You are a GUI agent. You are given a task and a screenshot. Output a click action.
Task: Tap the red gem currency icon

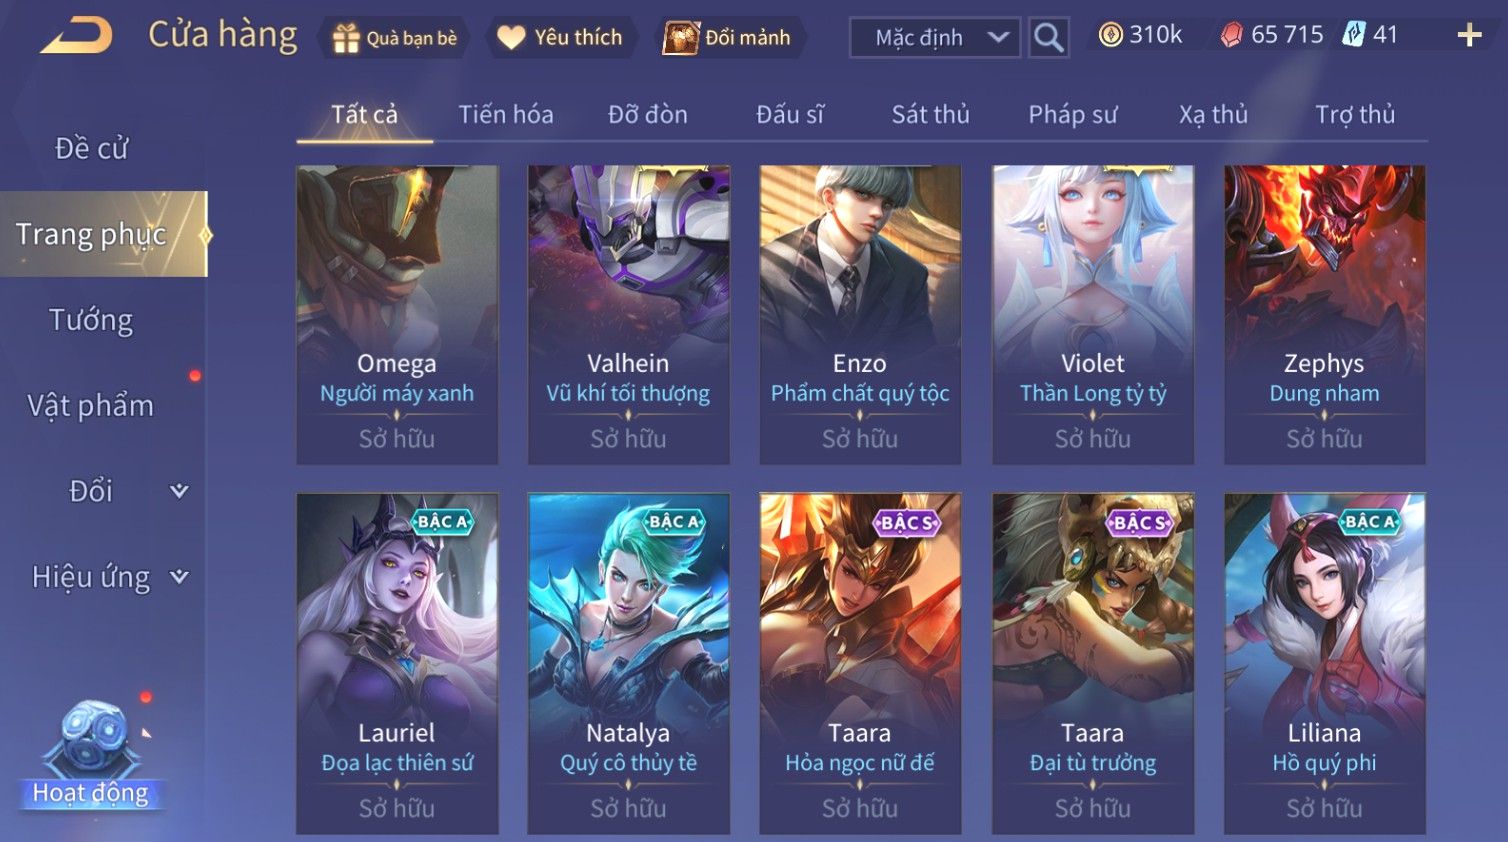pos(1231,35)
